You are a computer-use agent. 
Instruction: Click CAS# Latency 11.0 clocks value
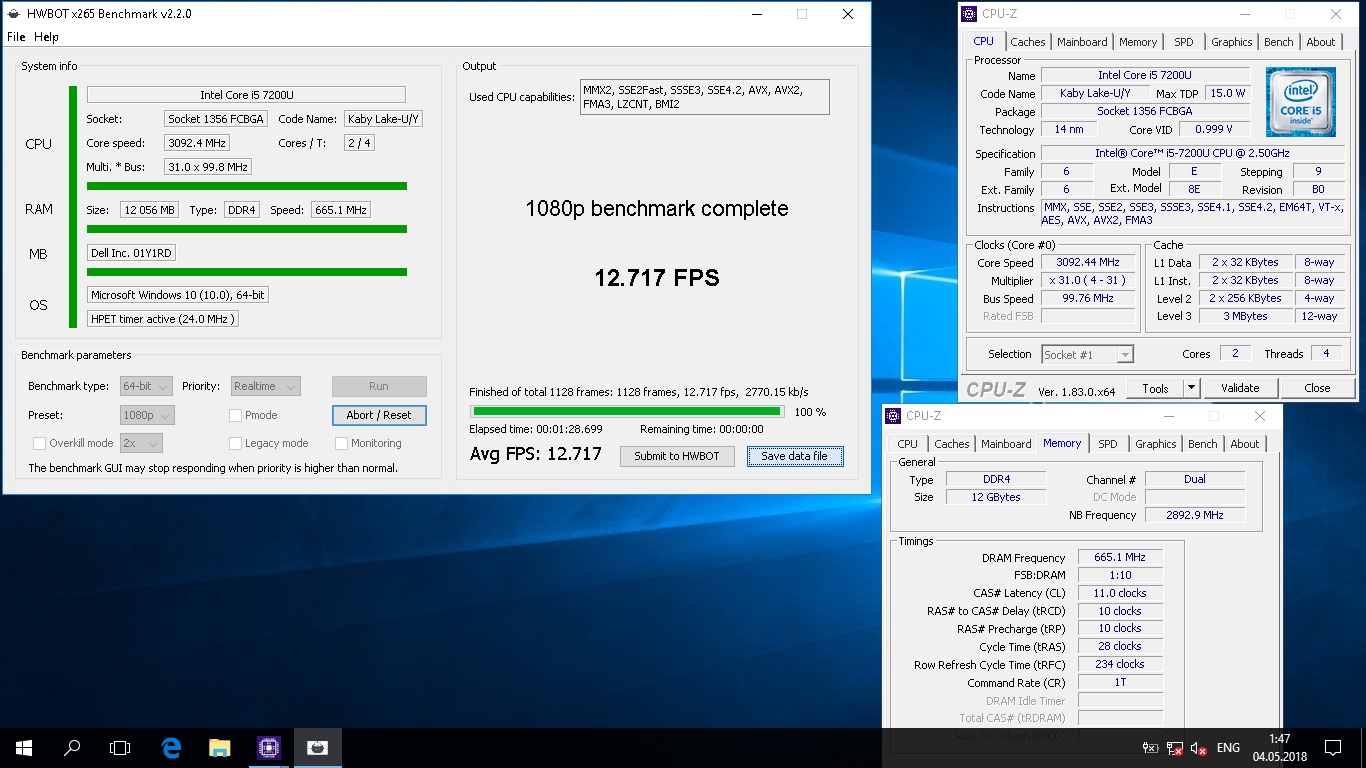pos(1120,593)
